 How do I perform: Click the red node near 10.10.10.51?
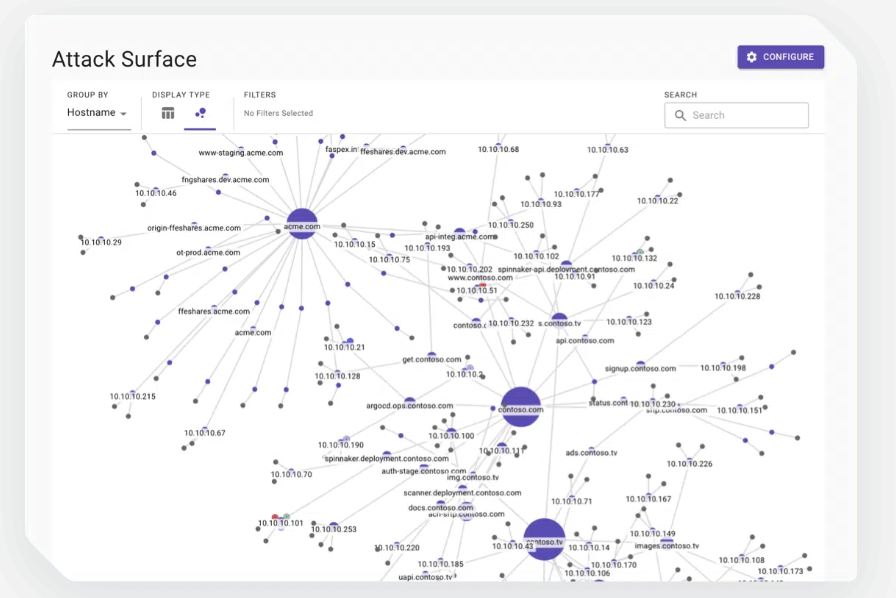coord(482,285)
